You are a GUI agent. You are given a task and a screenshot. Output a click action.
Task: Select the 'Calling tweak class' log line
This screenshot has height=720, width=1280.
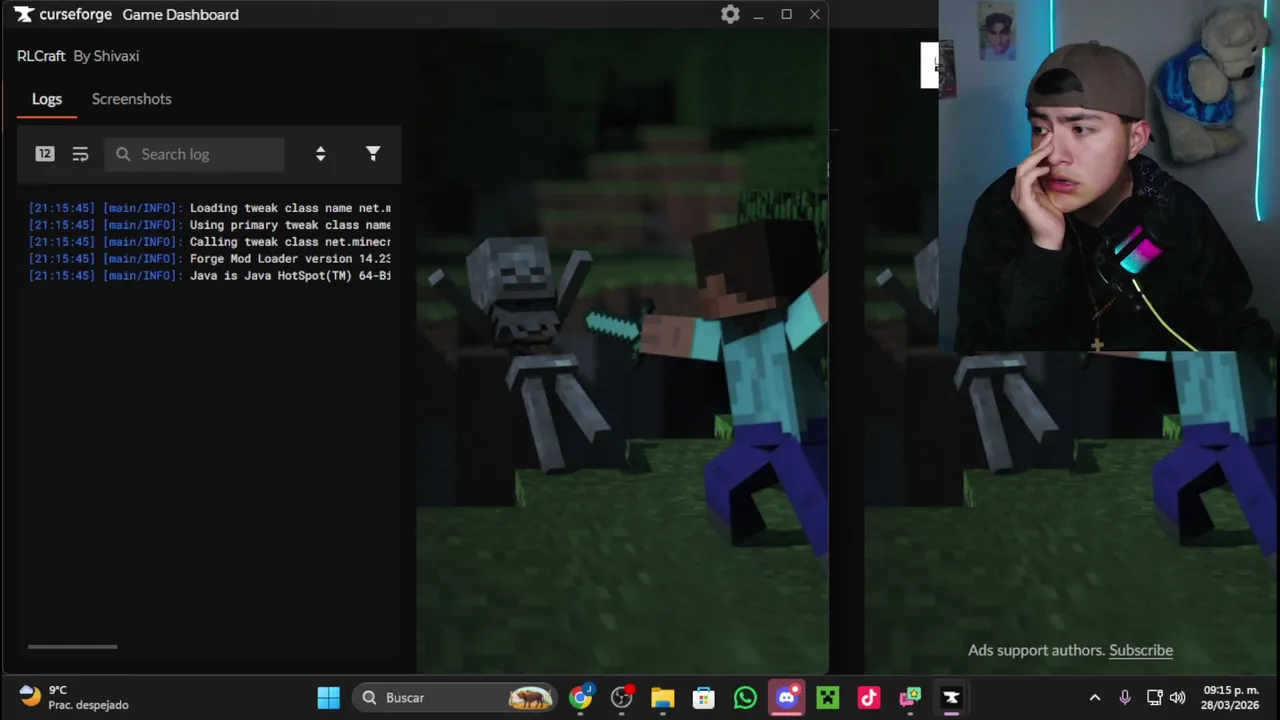(x=210, y=242)
